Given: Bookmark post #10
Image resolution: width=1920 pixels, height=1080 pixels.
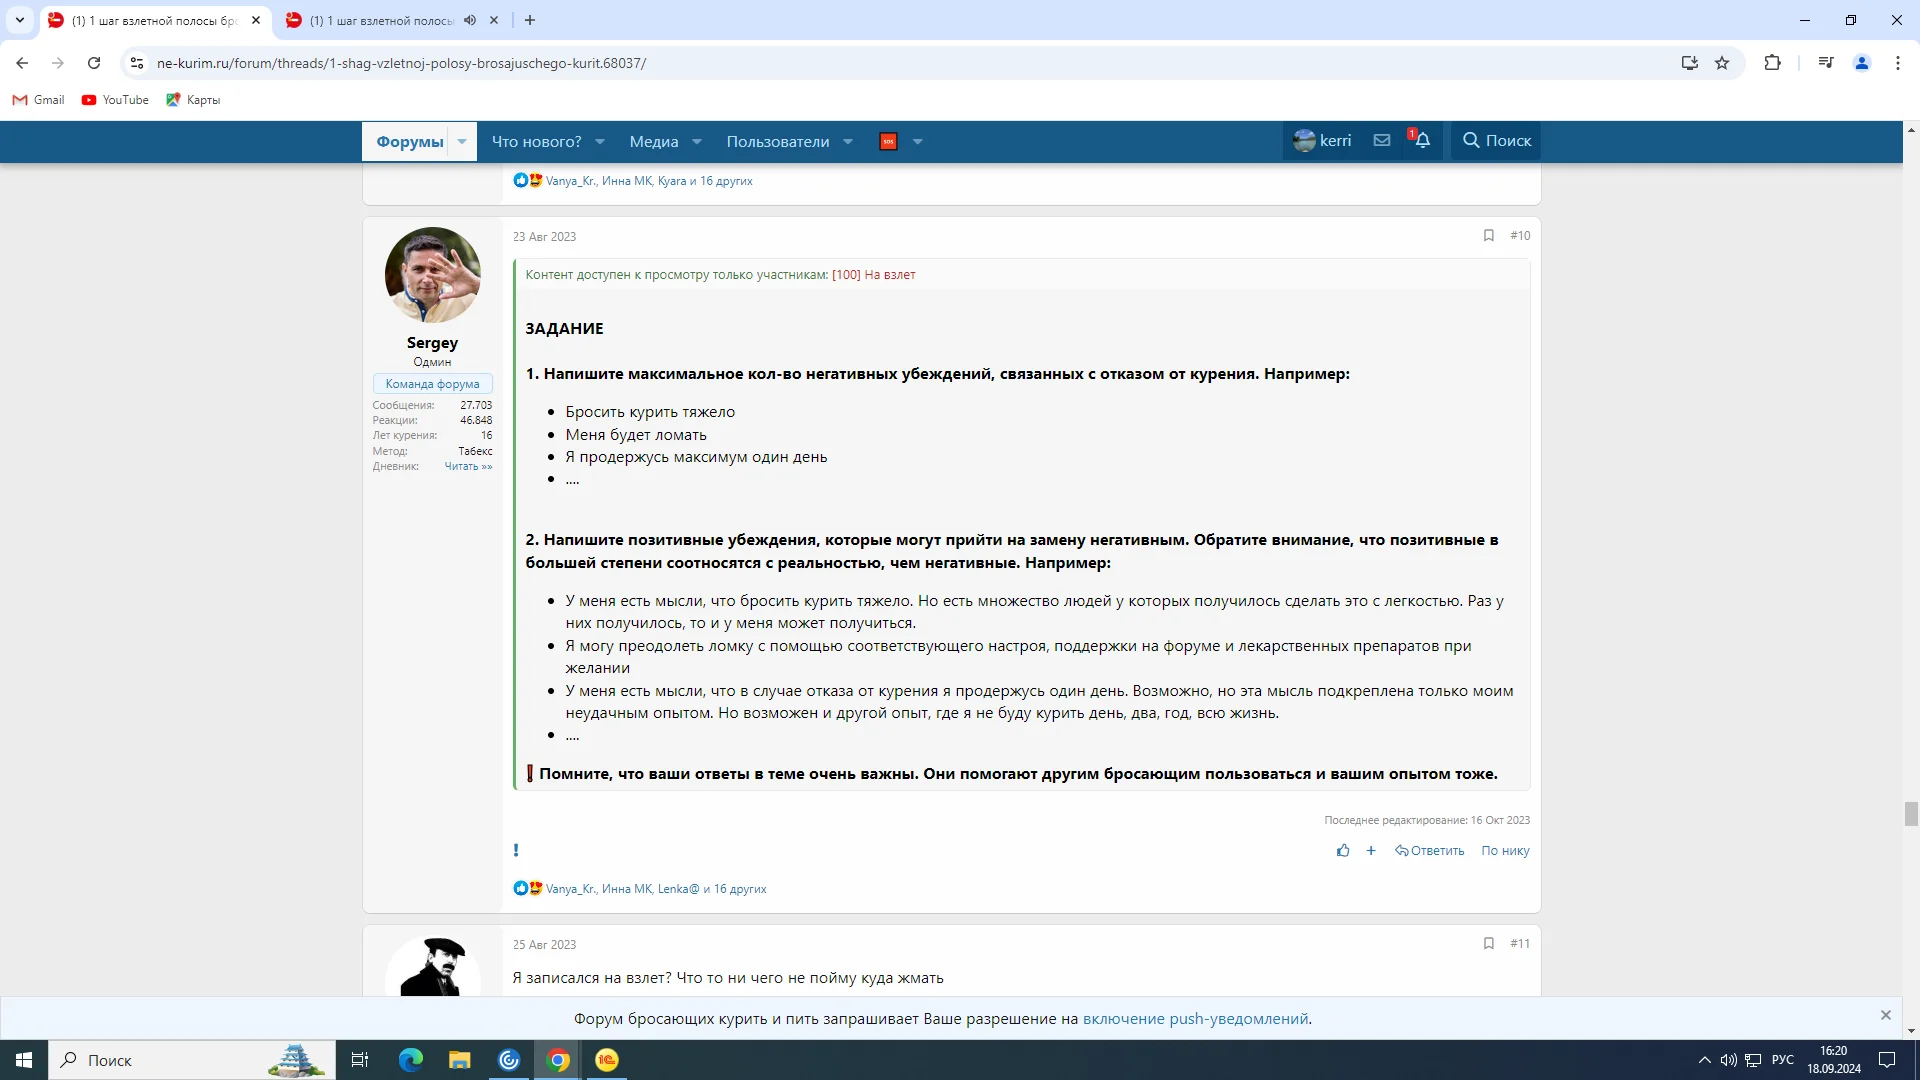Looking at the screenshot, I should [x=1488, y=236].
